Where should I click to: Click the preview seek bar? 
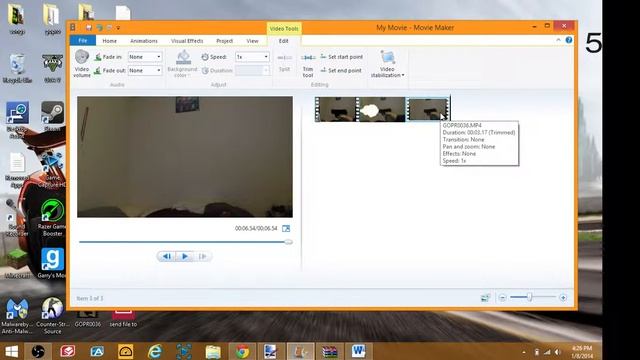click(186, 242)
